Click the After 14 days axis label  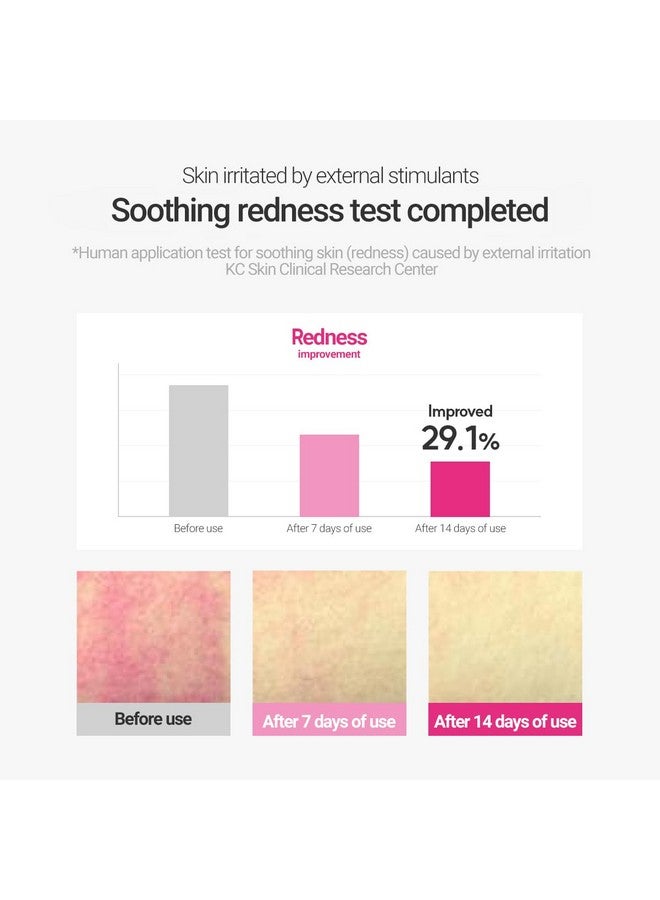[x=460, y=528]
